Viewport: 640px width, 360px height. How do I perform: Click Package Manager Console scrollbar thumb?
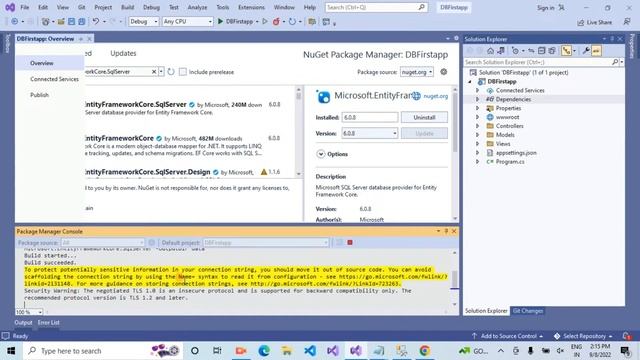click(x=454, y=279)
